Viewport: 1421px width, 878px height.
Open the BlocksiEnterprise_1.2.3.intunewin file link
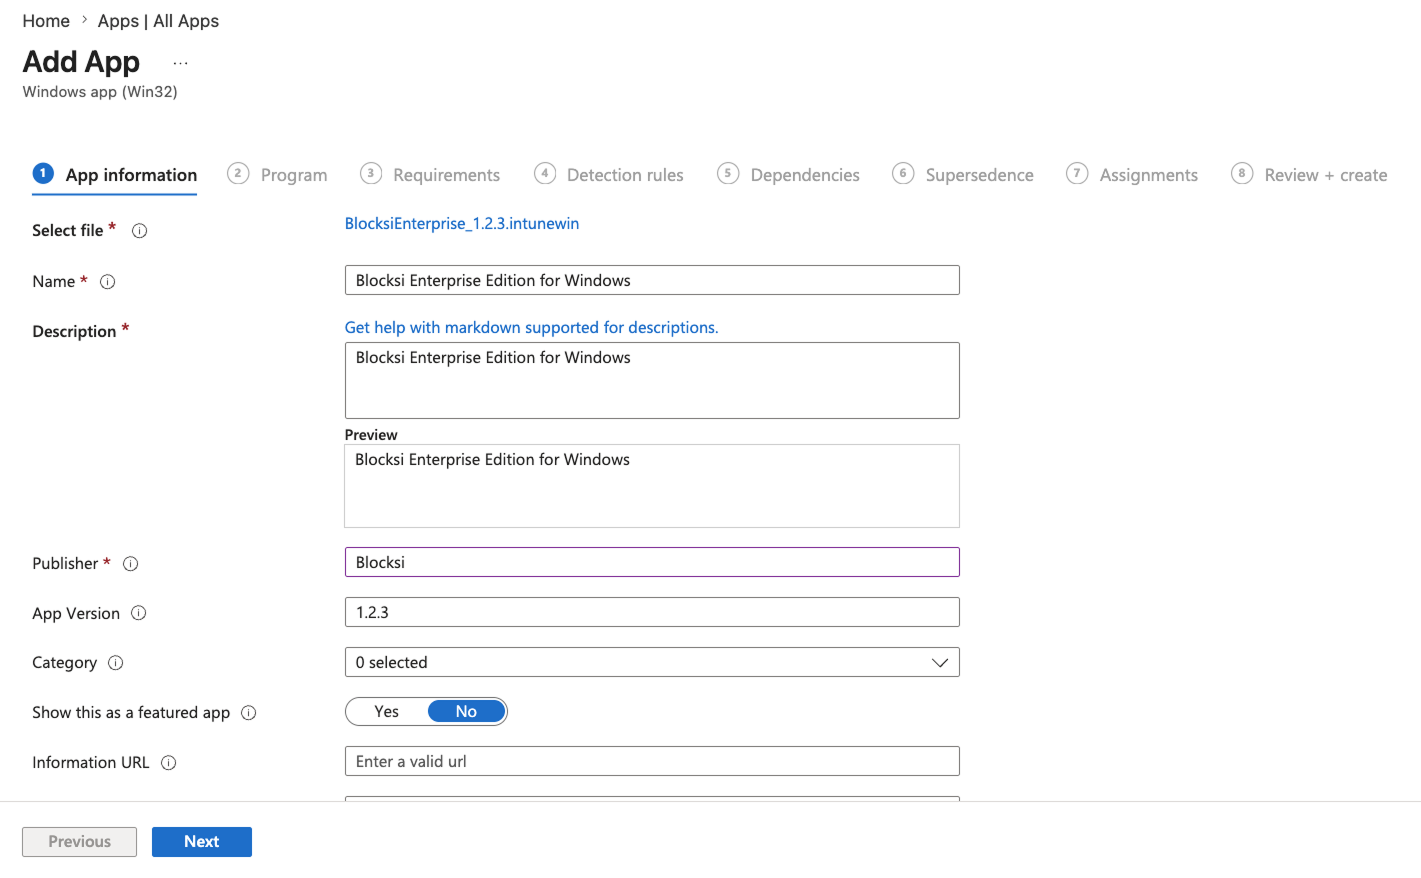click(x=462, y=224)
